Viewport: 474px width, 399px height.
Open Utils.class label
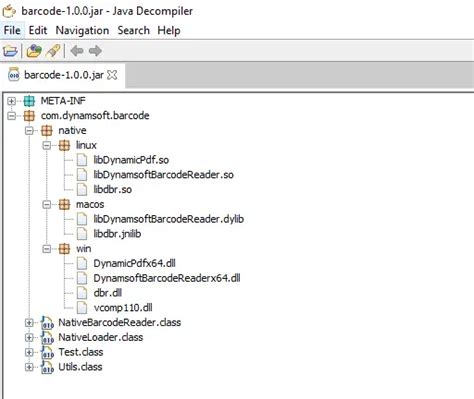80,367
